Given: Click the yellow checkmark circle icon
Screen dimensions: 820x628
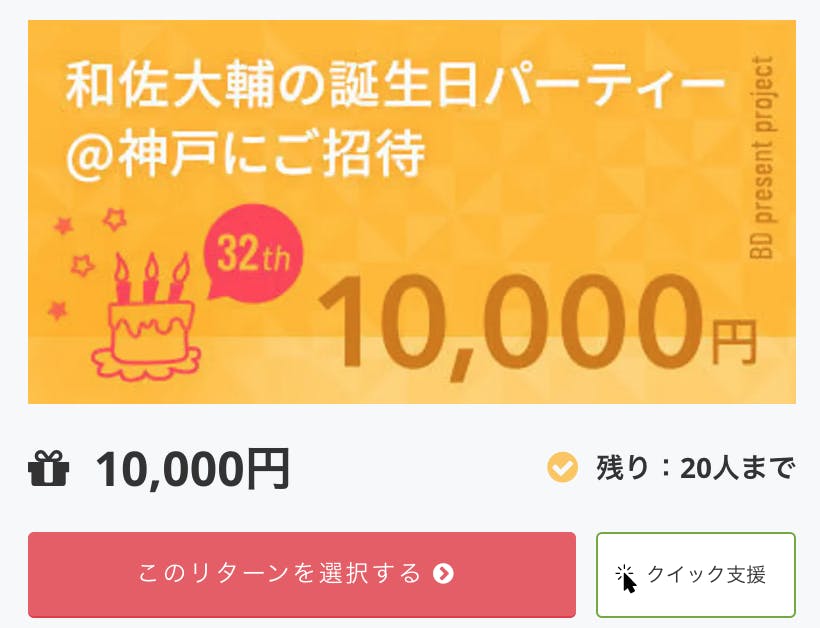Looking at the screenshot, I should pyautogui.click(x=563, y=467).
